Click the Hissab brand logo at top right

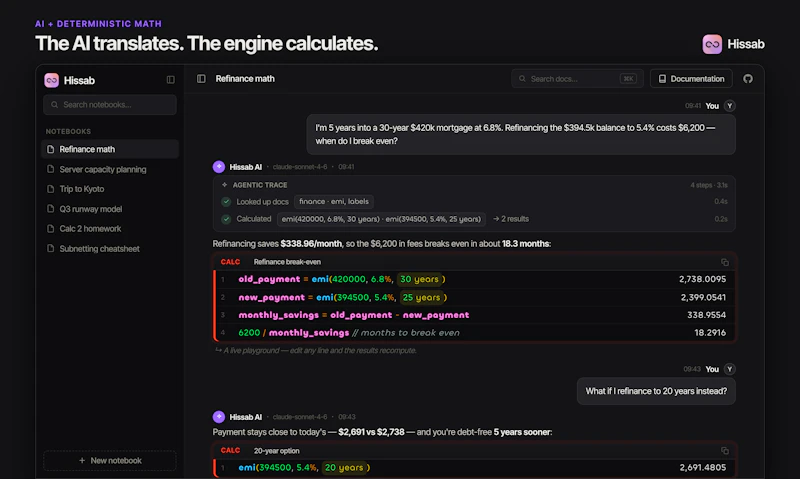coord(712,44)
